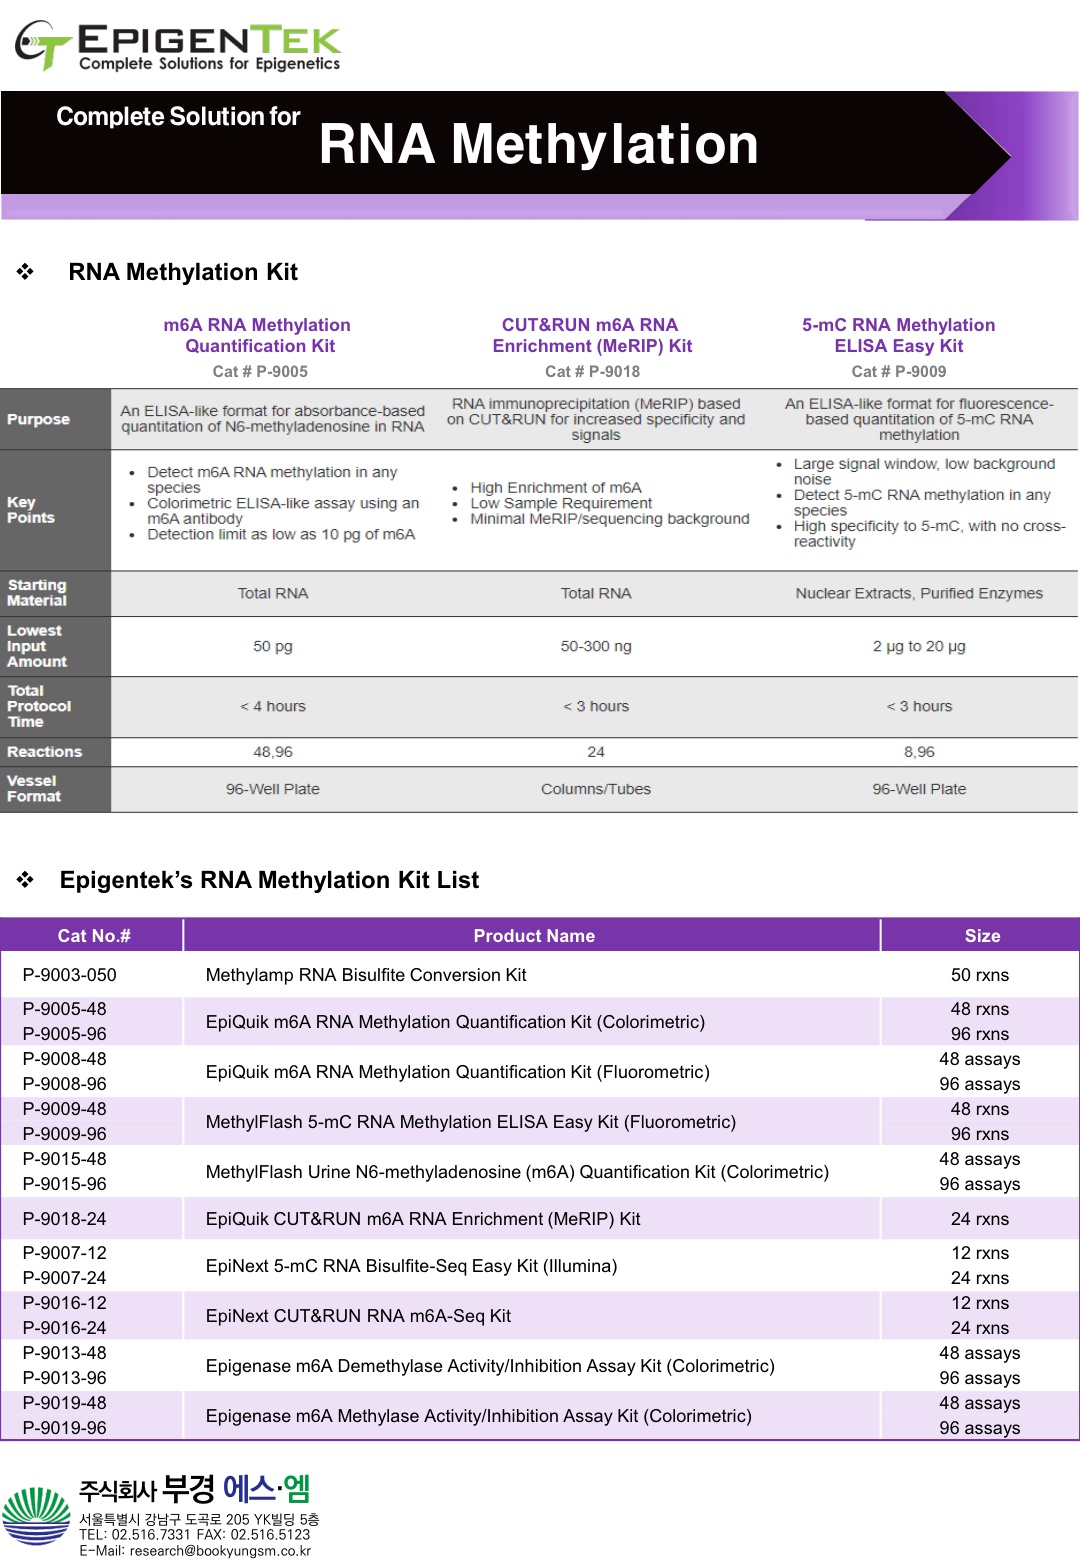Screen dimensions: 1080x1560
Task: Select the Cat # P-9009 label
Action: coord(898,372)
